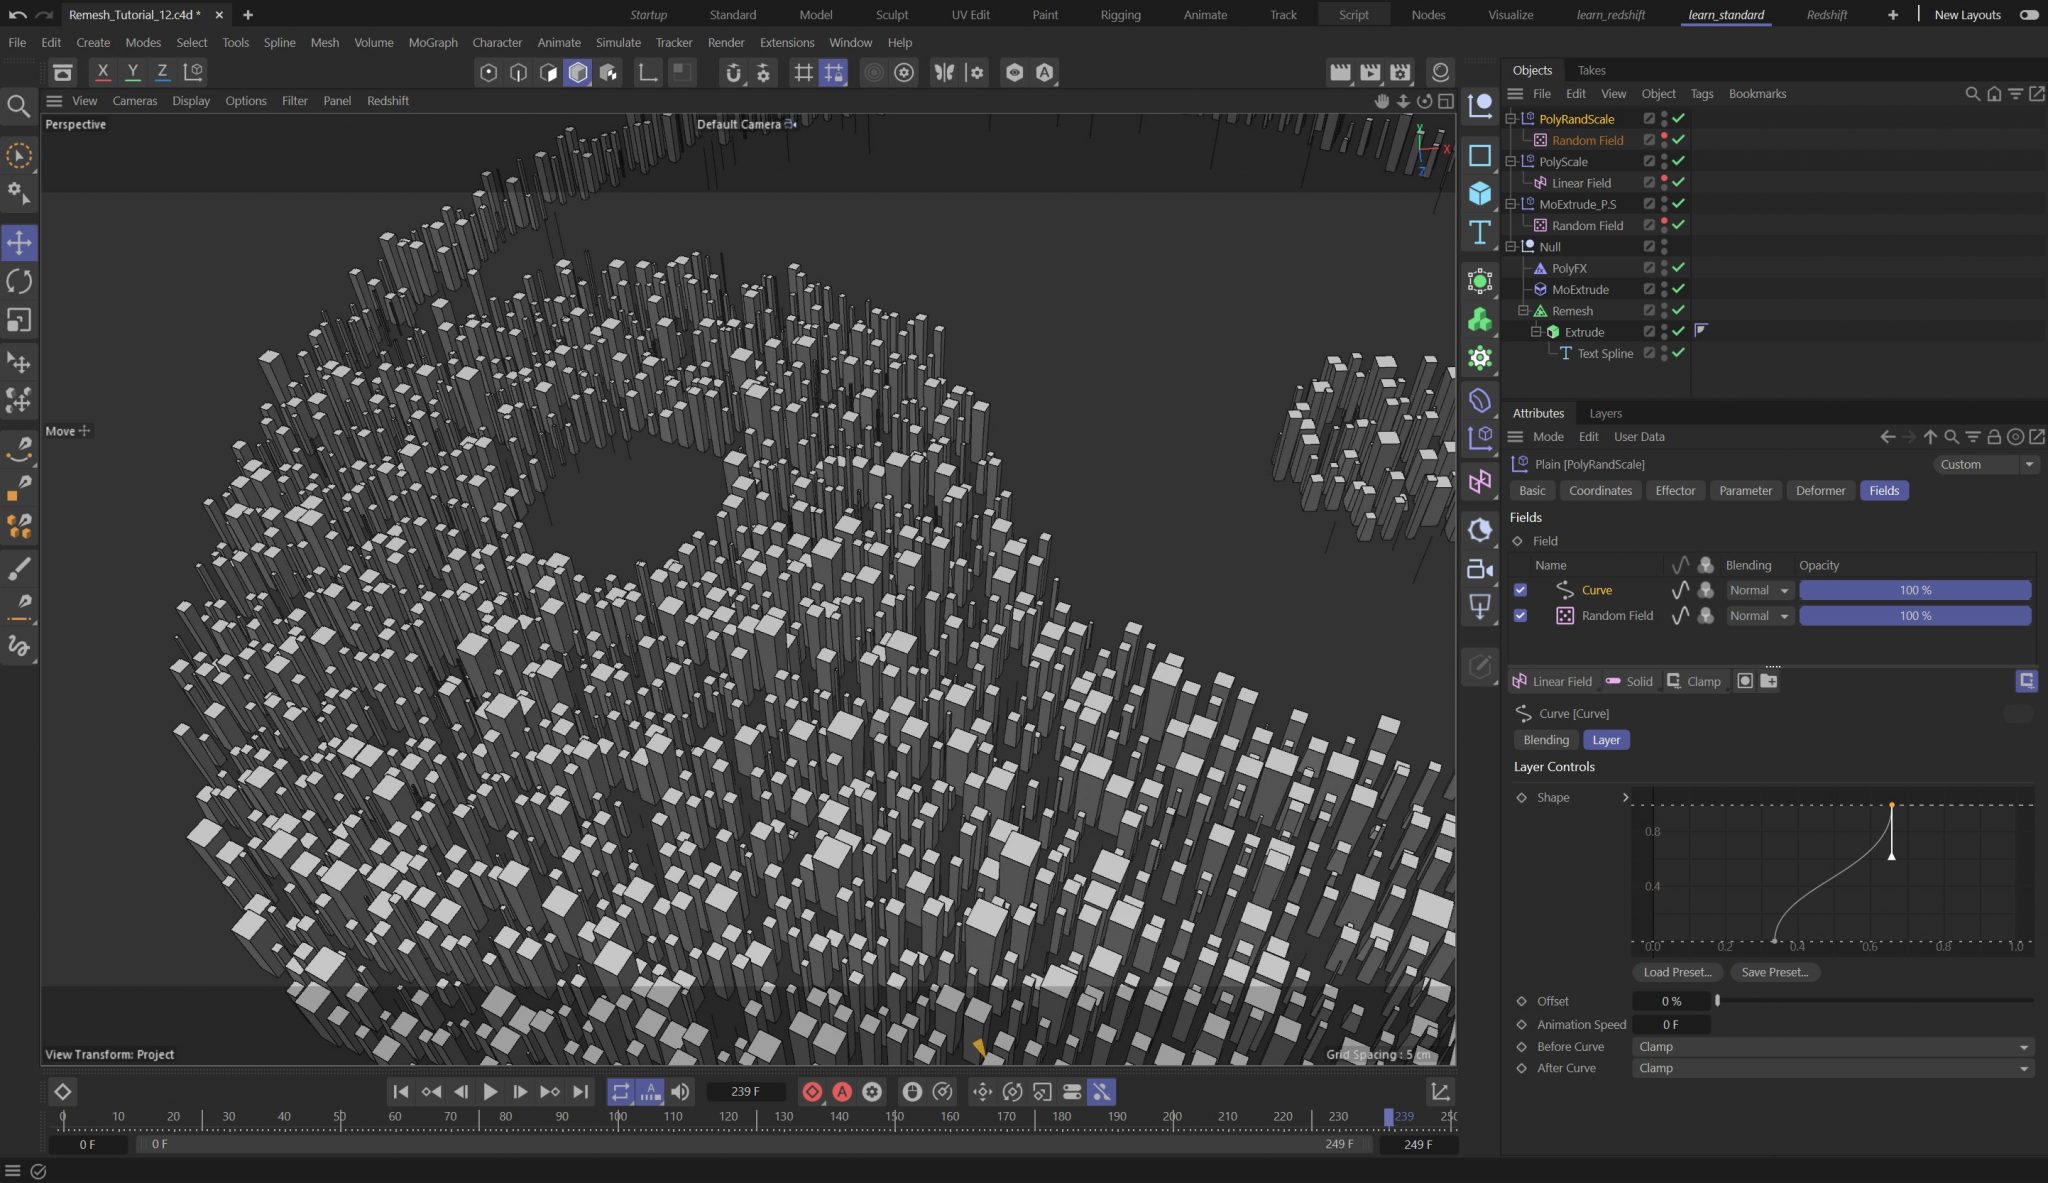Select the Brush paint tool
The image size is (2048, 1183).
coord(19,568)
